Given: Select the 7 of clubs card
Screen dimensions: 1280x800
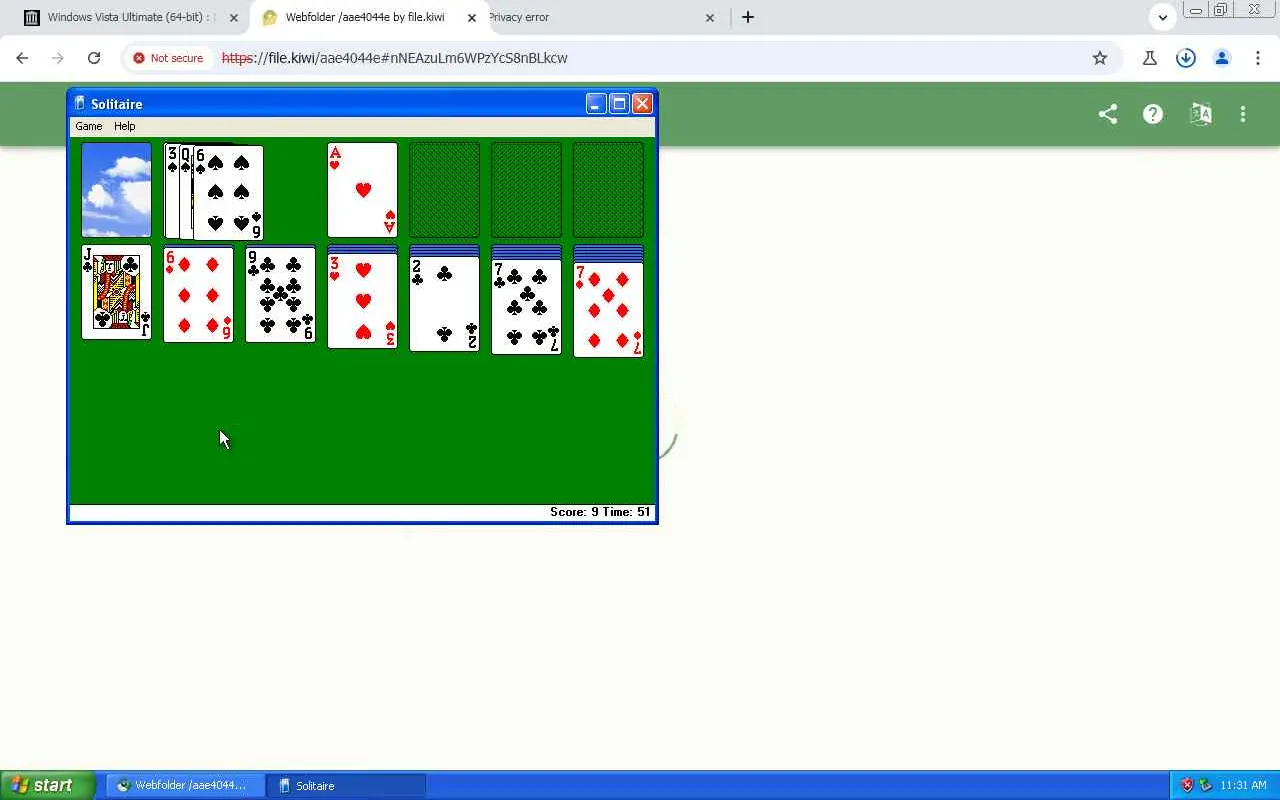Looking at the screenshot, I should point(526,307).
